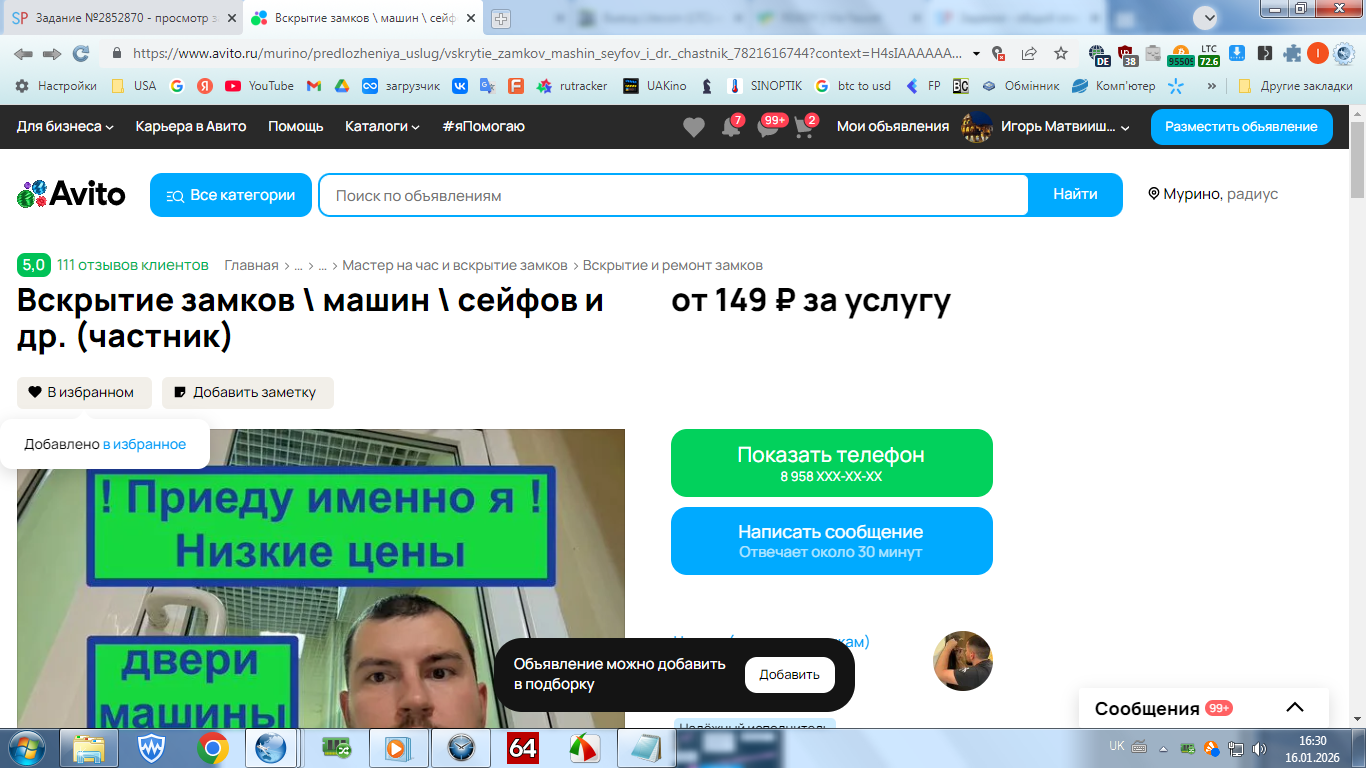The image size is (1366, 768).
Task: Click the Найти search button
Action: [x=1075, y=195]
